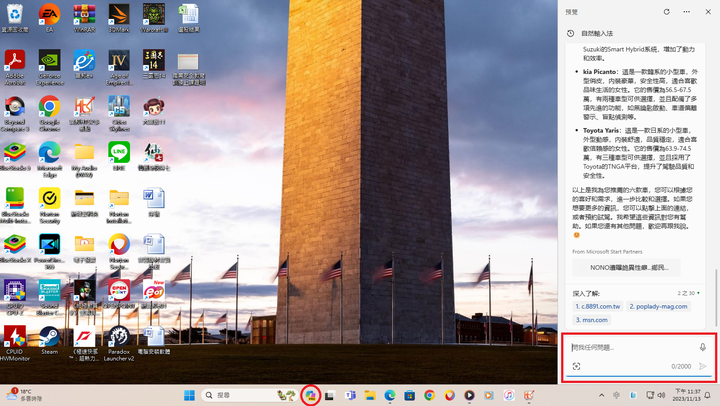Click the send arrow in Copilot
Viewport: 720px width, 406px height.
[703, 366]
